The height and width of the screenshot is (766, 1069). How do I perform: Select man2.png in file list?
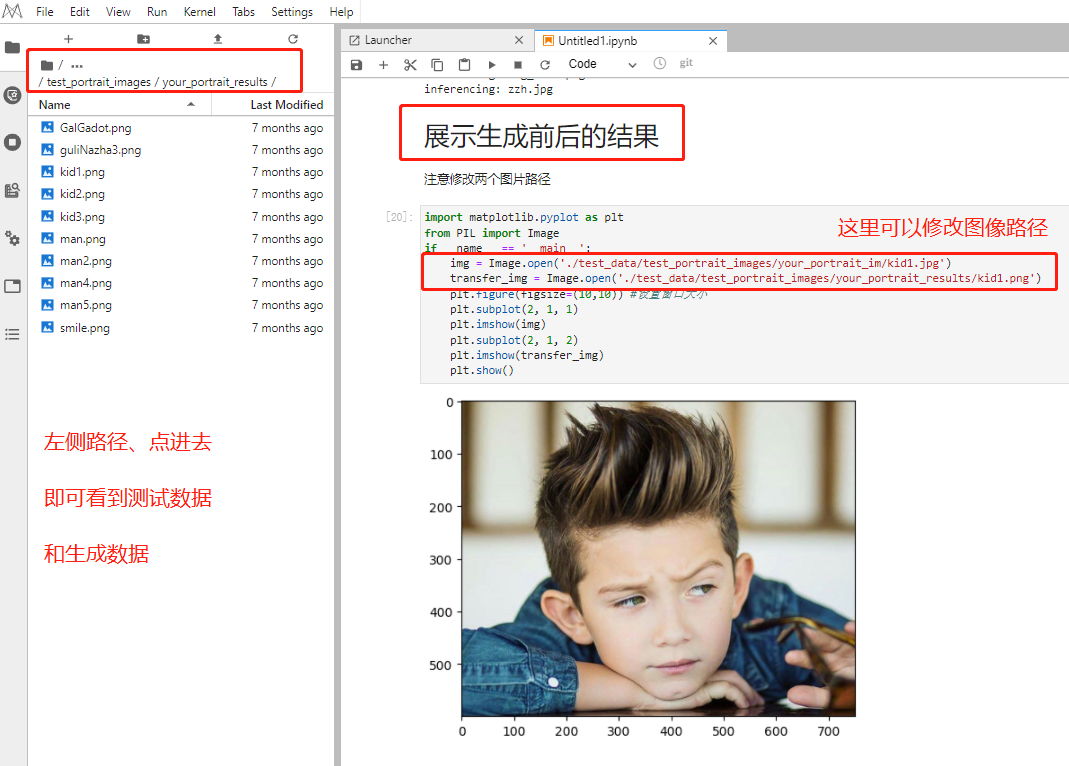pyautogui.click(x=181, y=261)
